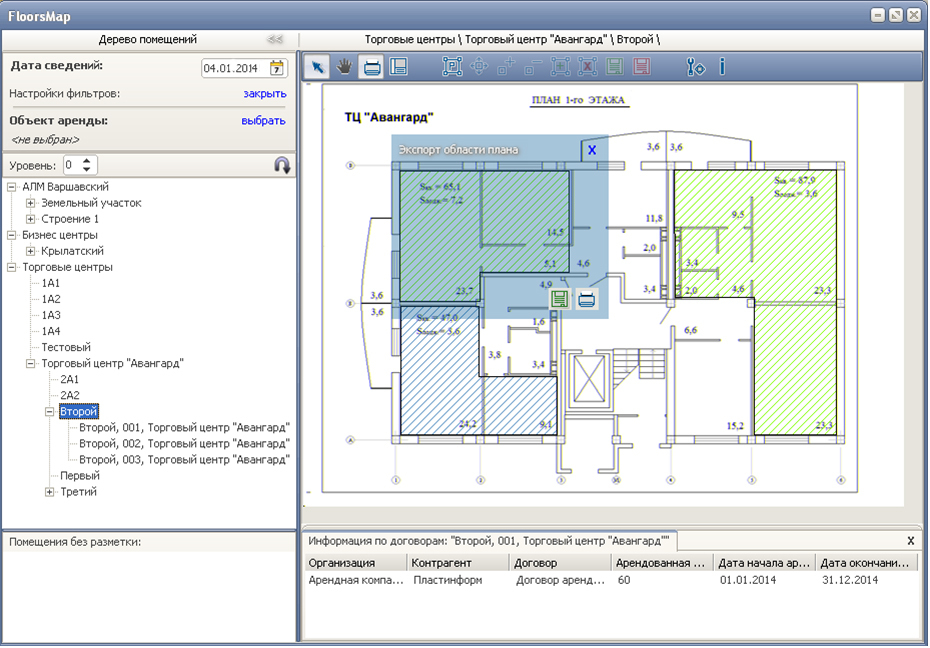The width and height of the screenshot is (930, 648).
Task: Select the contracts information tab
Action: pos(489,540)
